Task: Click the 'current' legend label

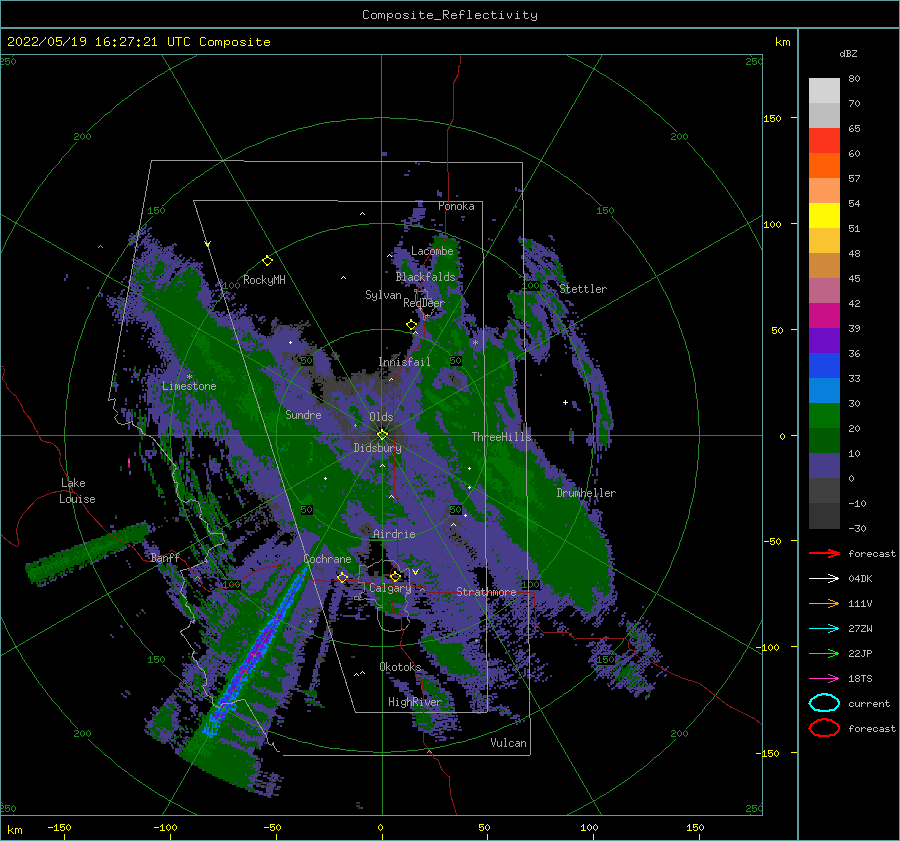Action: pyautogui.click(x=869, y=703)
